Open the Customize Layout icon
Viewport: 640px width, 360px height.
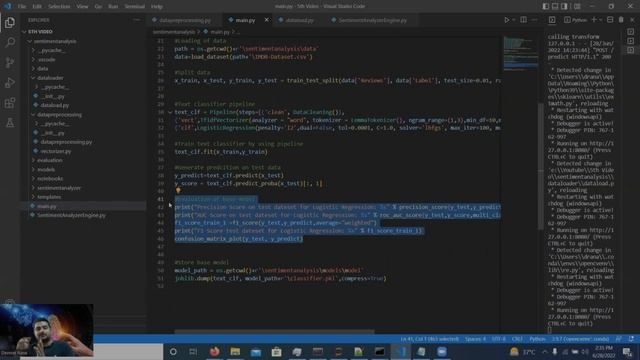pos(577,6)
